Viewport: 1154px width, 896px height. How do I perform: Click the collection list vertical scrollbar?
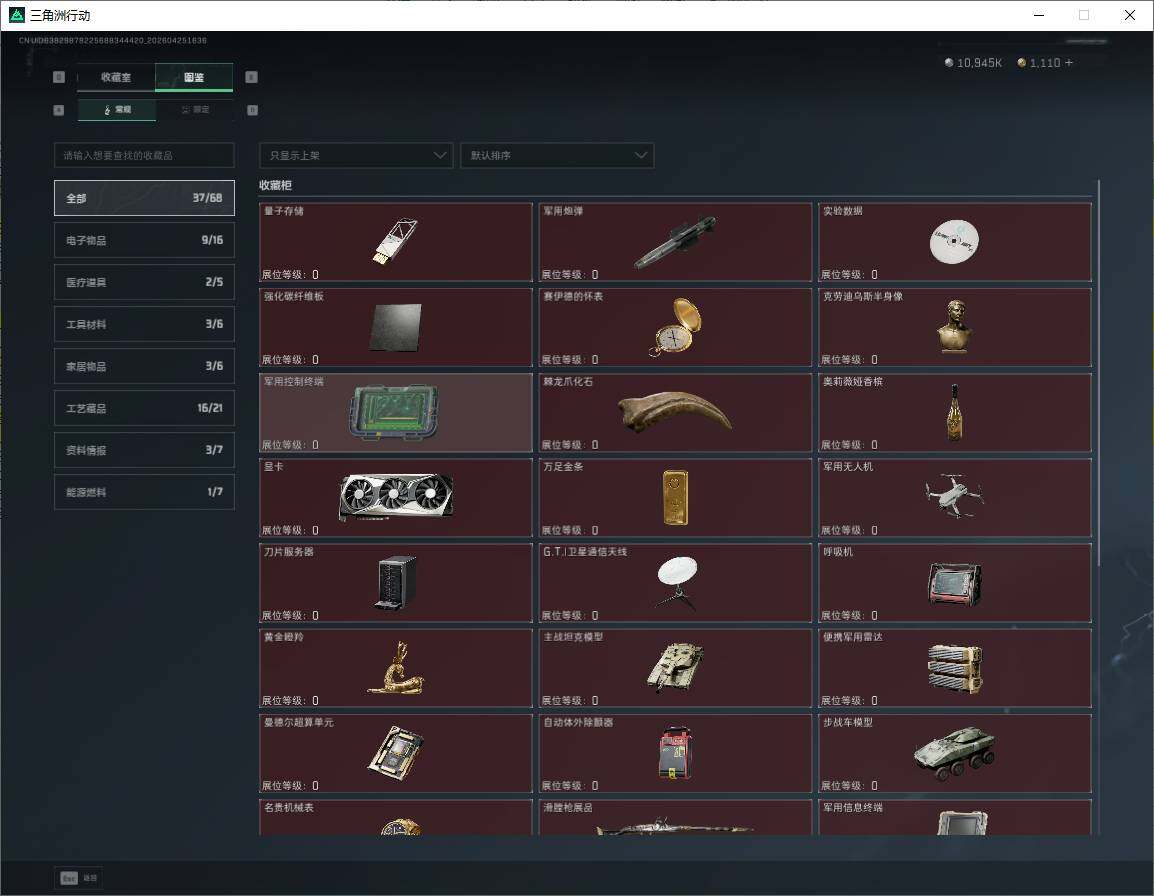coord(1099,373)
